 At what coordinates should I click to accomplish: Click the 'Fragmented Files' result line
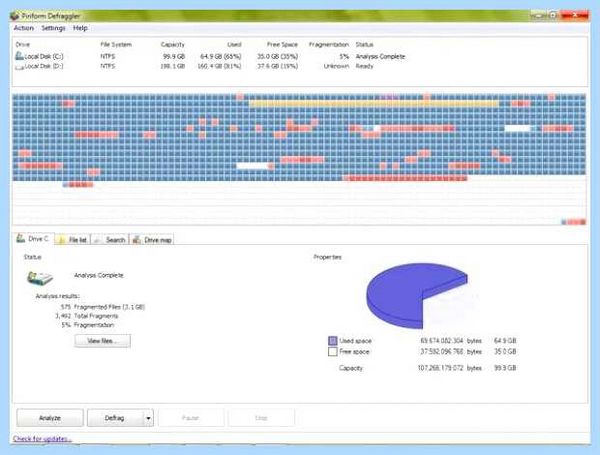pos(103,307)
